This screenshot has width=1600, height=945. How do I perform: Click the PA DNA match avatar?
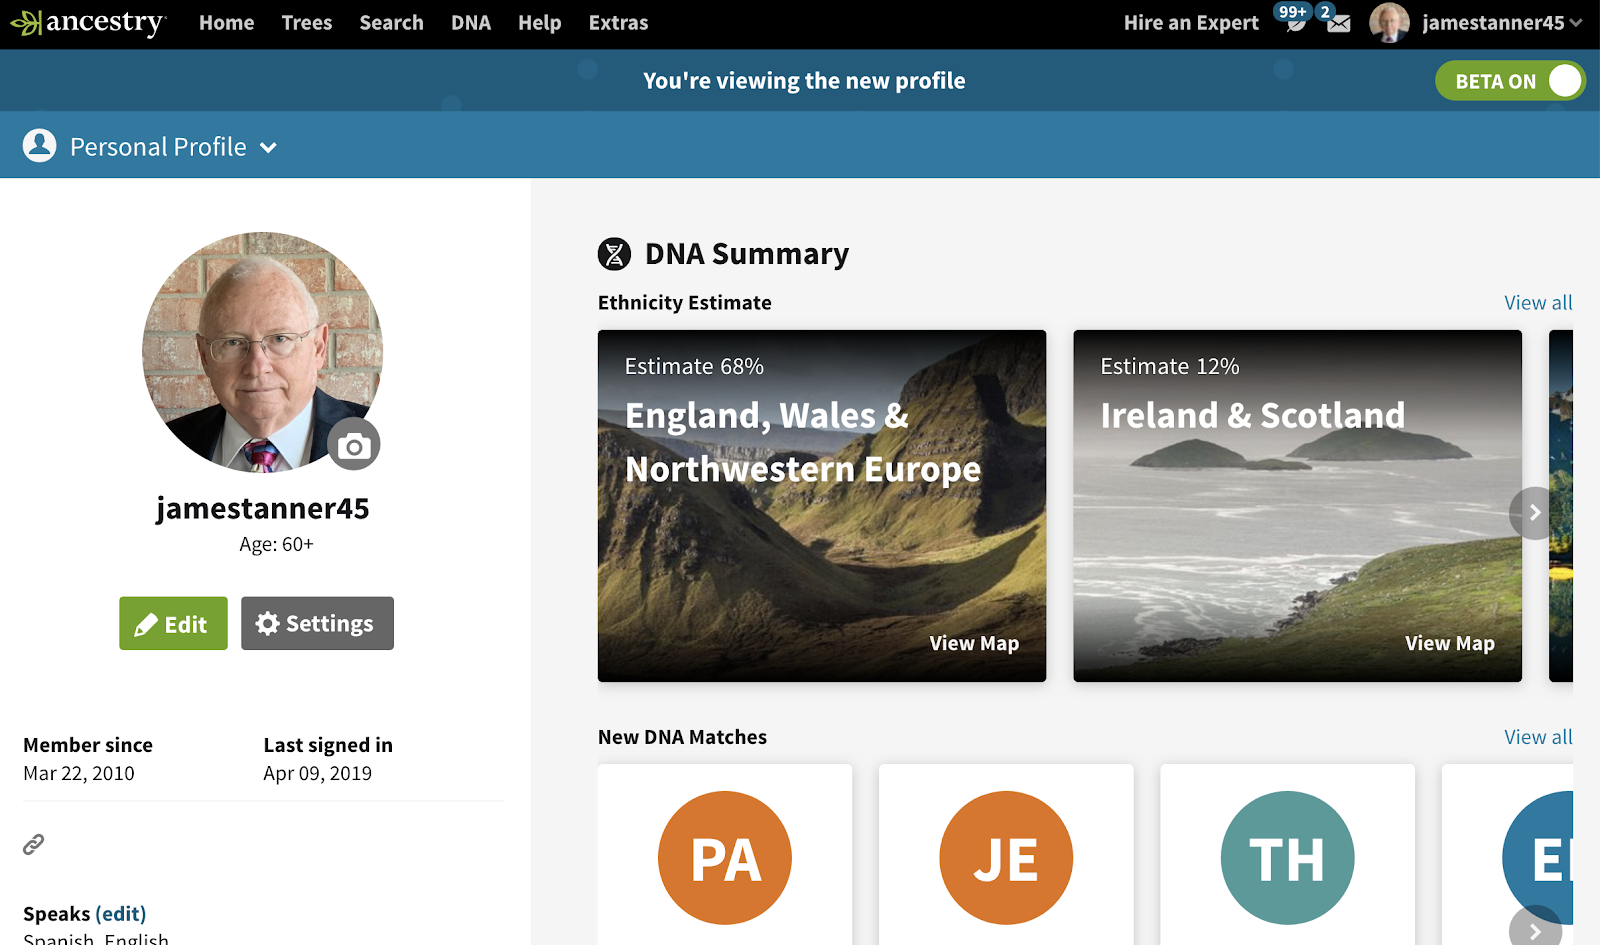724,857
